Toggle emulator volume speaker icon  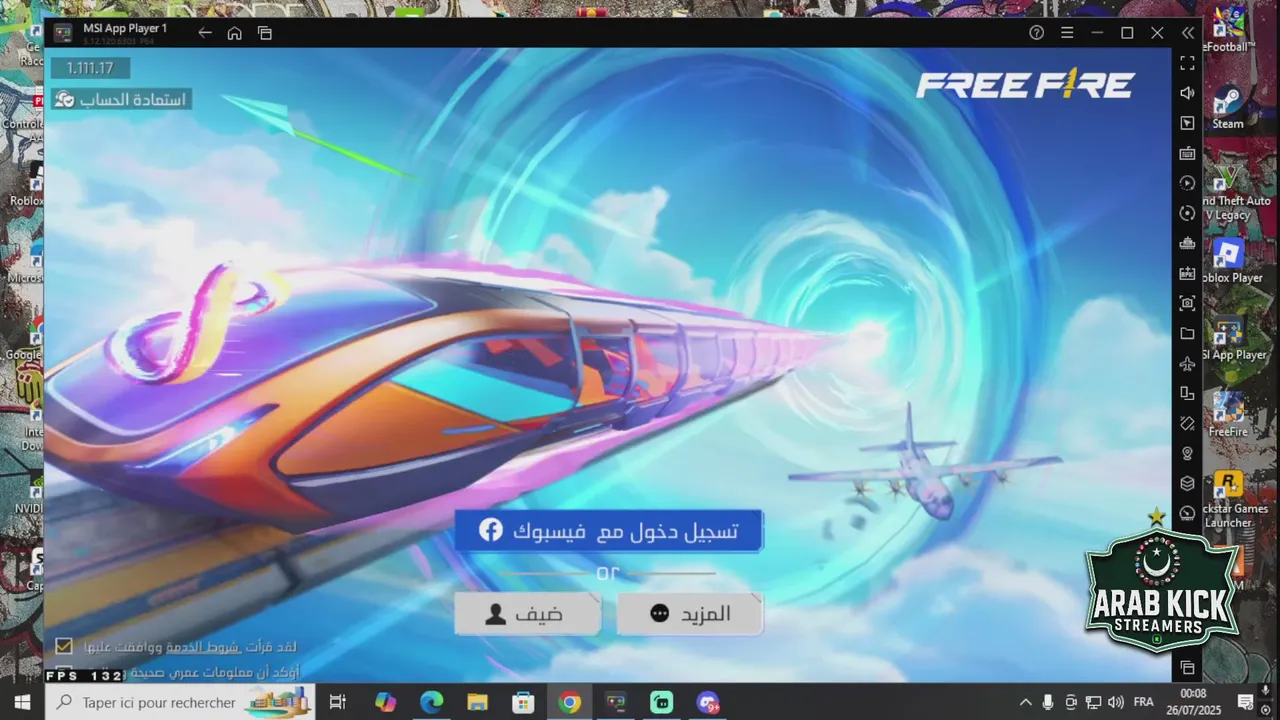1187,93
